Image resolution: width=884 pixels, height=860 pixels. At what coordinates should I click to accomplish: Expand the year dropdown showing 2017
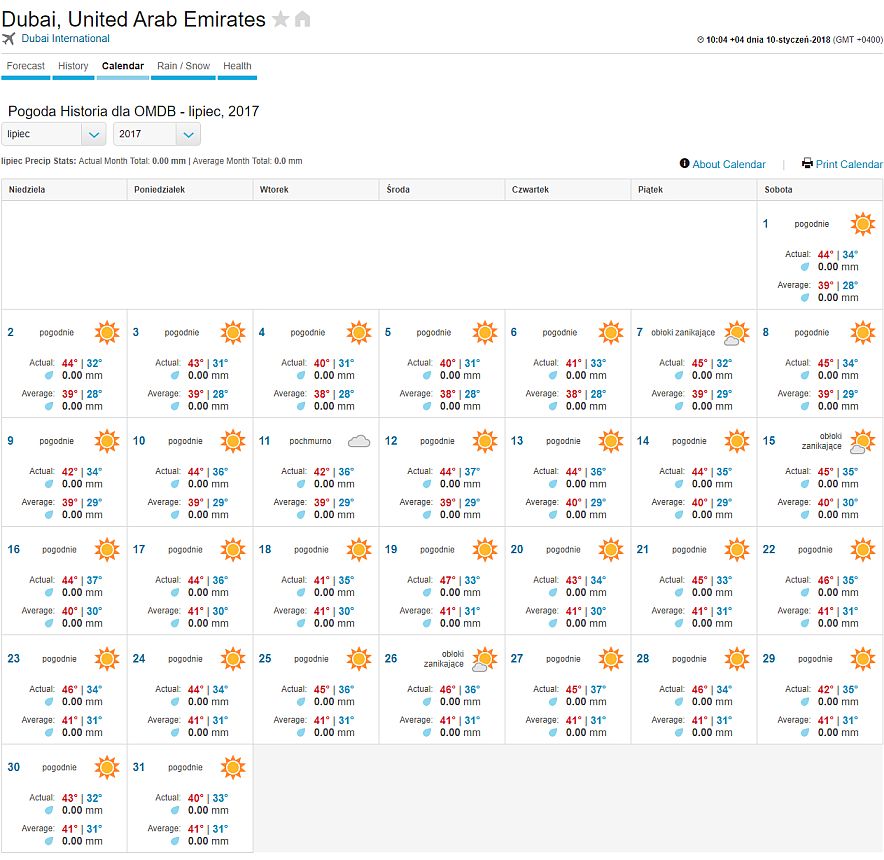pyautogui.click(x=157, y=134)
